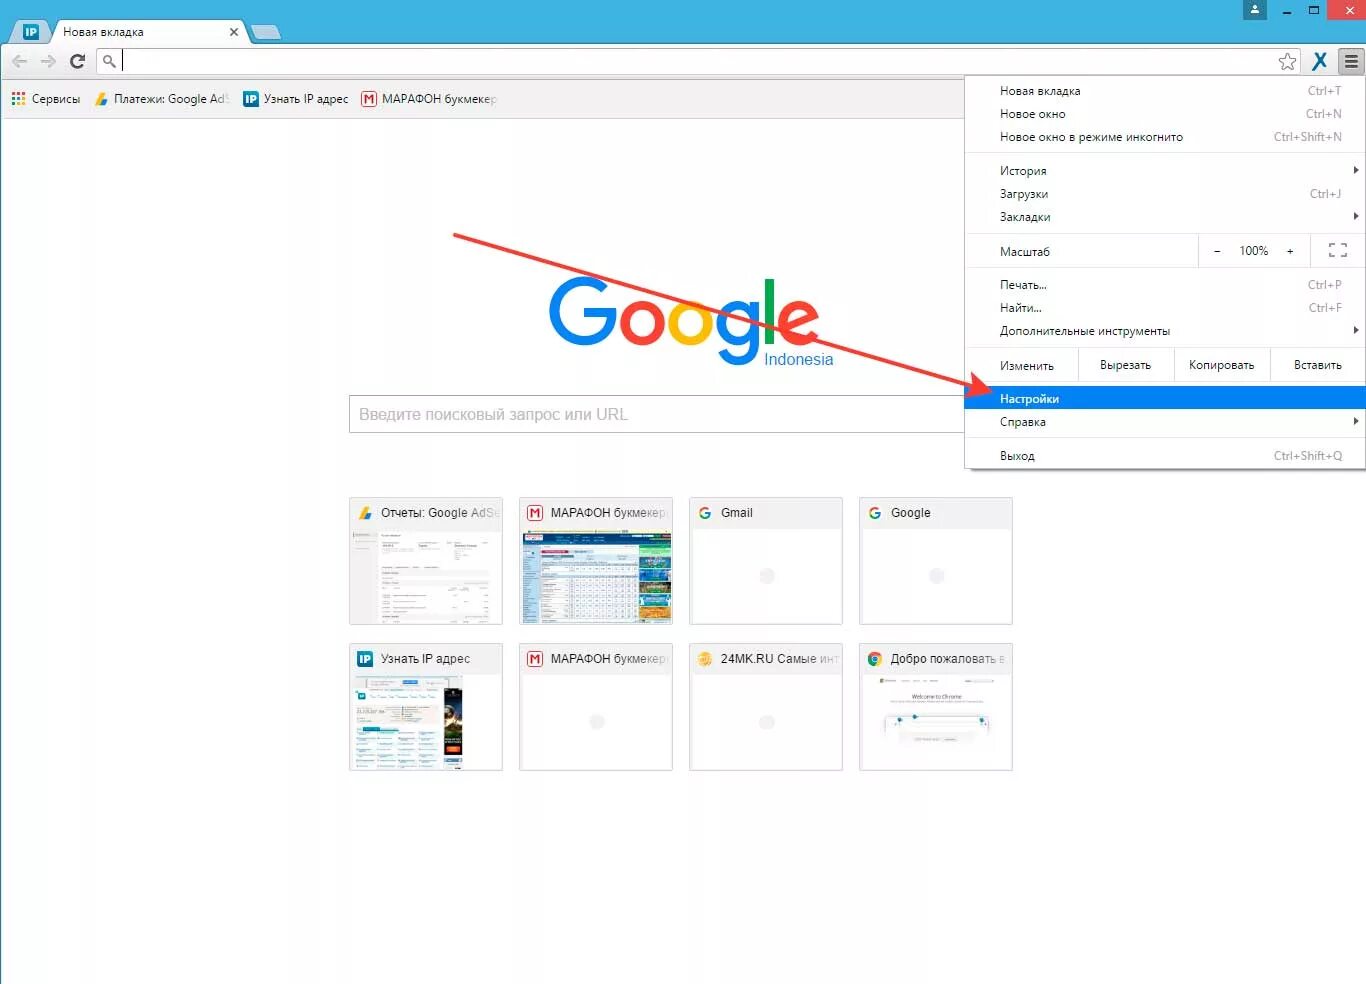Increase zoom with the plus button
Viewport: 1366px width, 984px height.
pyautogui.click(x=1290, y=251)
